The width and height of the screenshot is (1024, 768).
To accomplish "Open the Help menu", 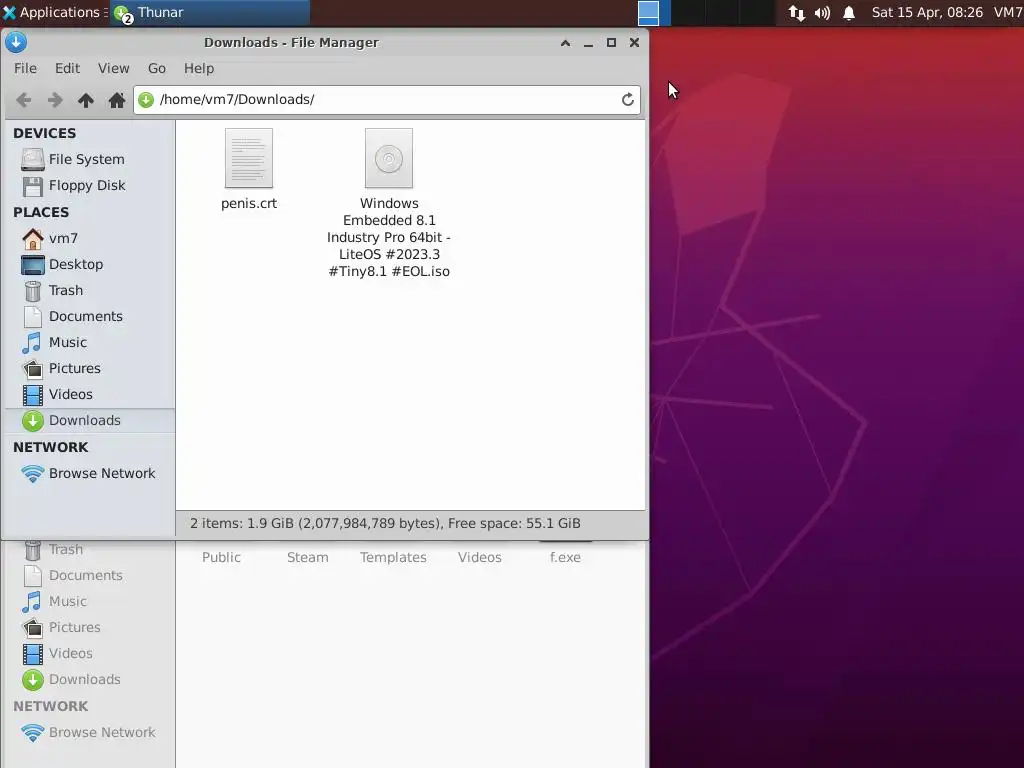I will (199, 69).
